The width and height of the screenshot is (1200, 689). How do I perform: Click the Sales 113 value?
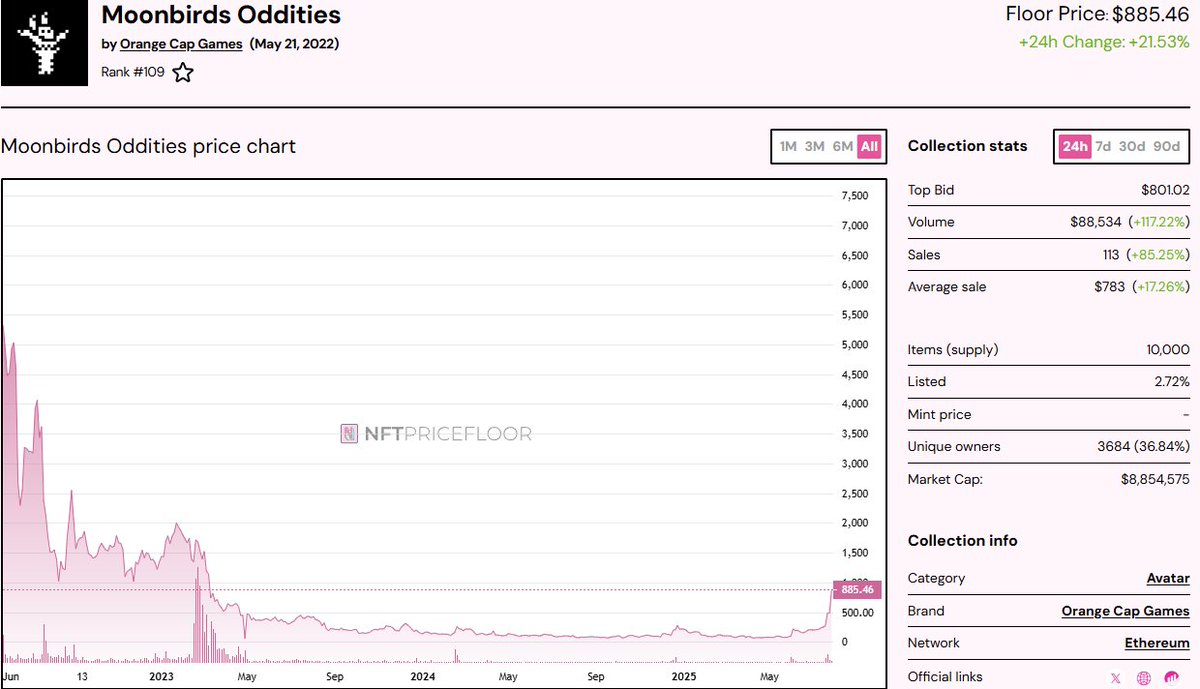click(x=1110, y=254)
